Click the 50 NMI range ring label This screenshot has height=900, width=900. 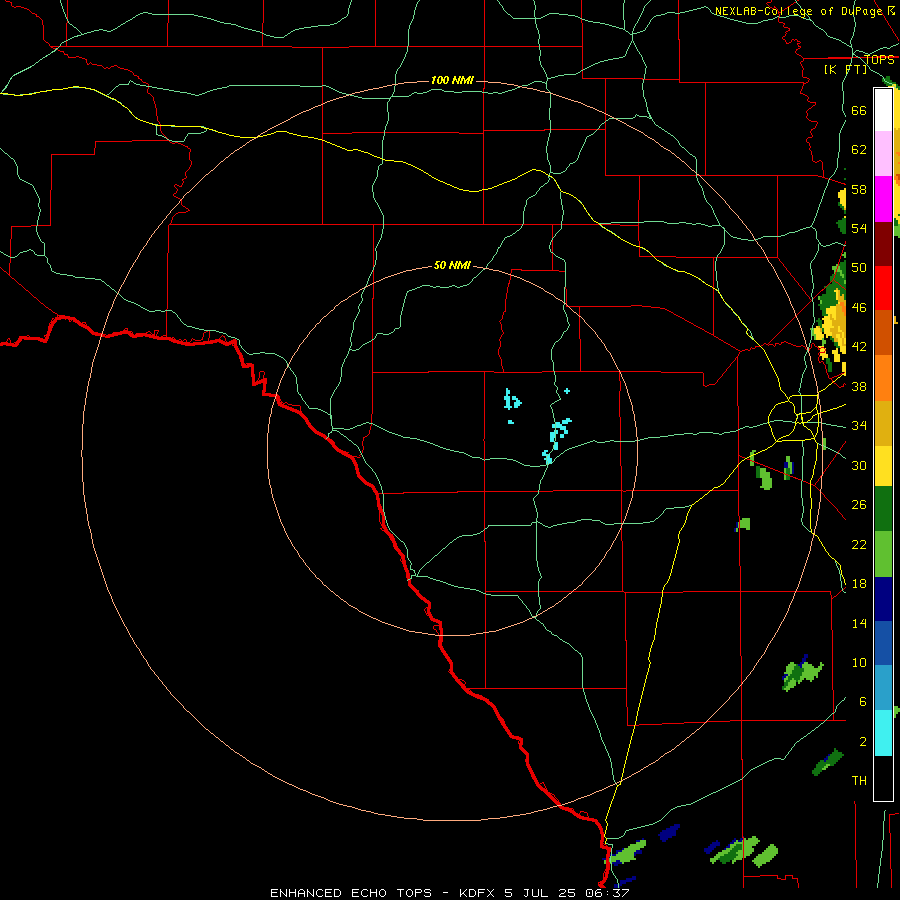452,265
